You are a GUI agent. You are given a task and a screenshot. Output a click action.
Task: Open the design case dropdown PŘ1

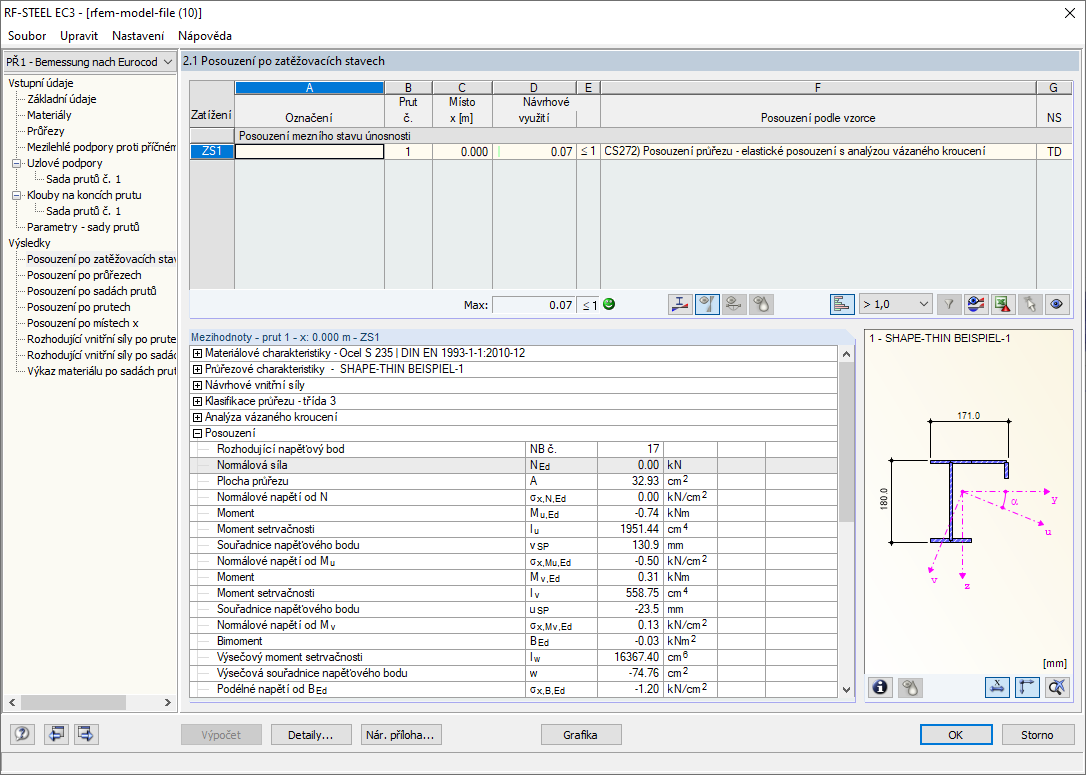(89, 62)
